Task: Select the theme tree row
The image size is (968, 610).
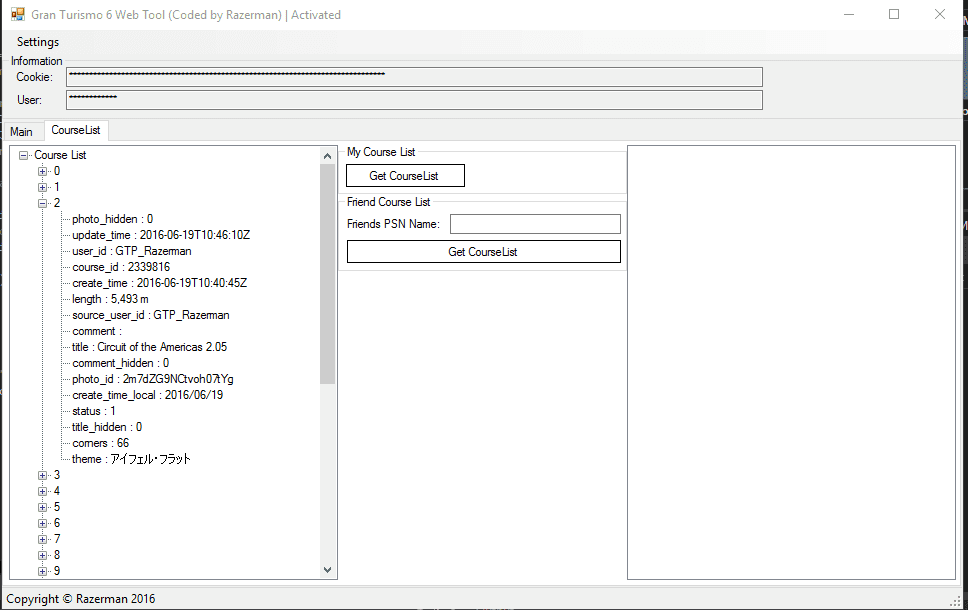Action: point(131,460)
